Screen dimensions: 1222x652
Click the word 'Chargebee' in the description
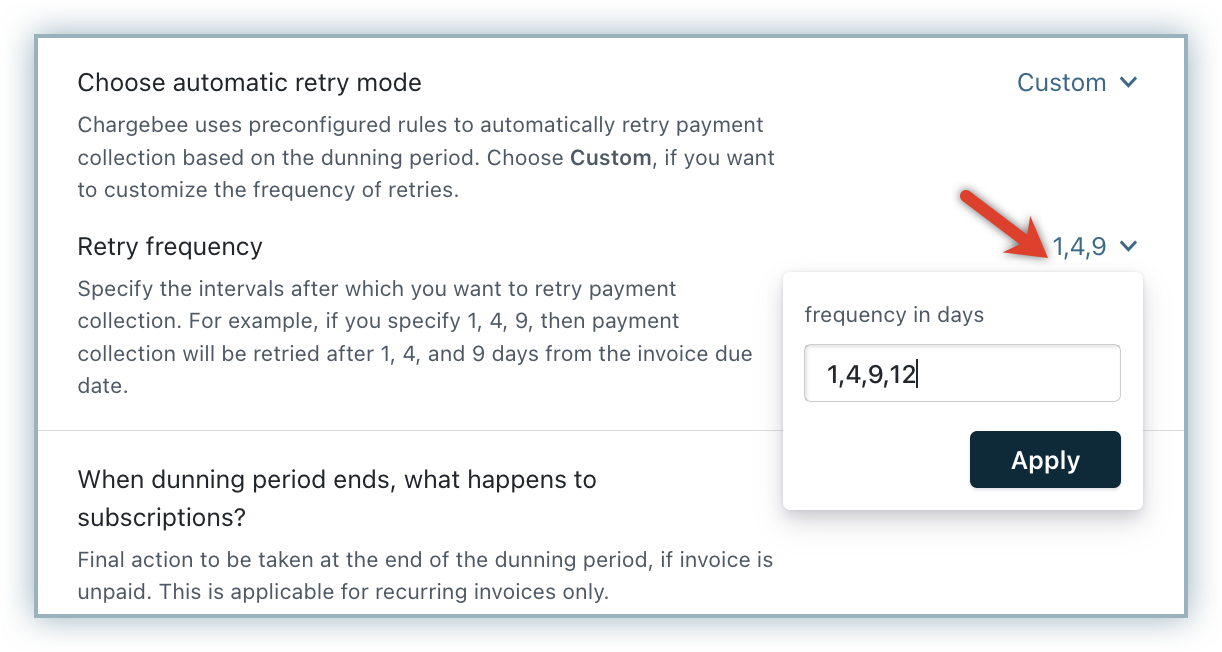(127, 127)
